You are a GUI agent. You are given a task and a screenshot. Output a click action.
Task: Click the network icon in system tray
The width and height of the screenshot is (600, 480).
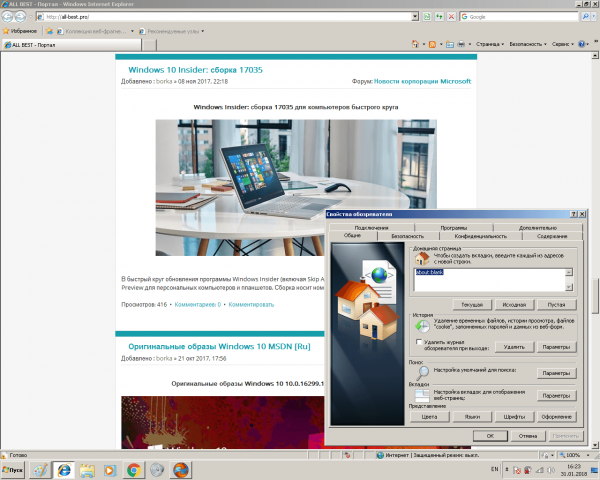(540, 470)
